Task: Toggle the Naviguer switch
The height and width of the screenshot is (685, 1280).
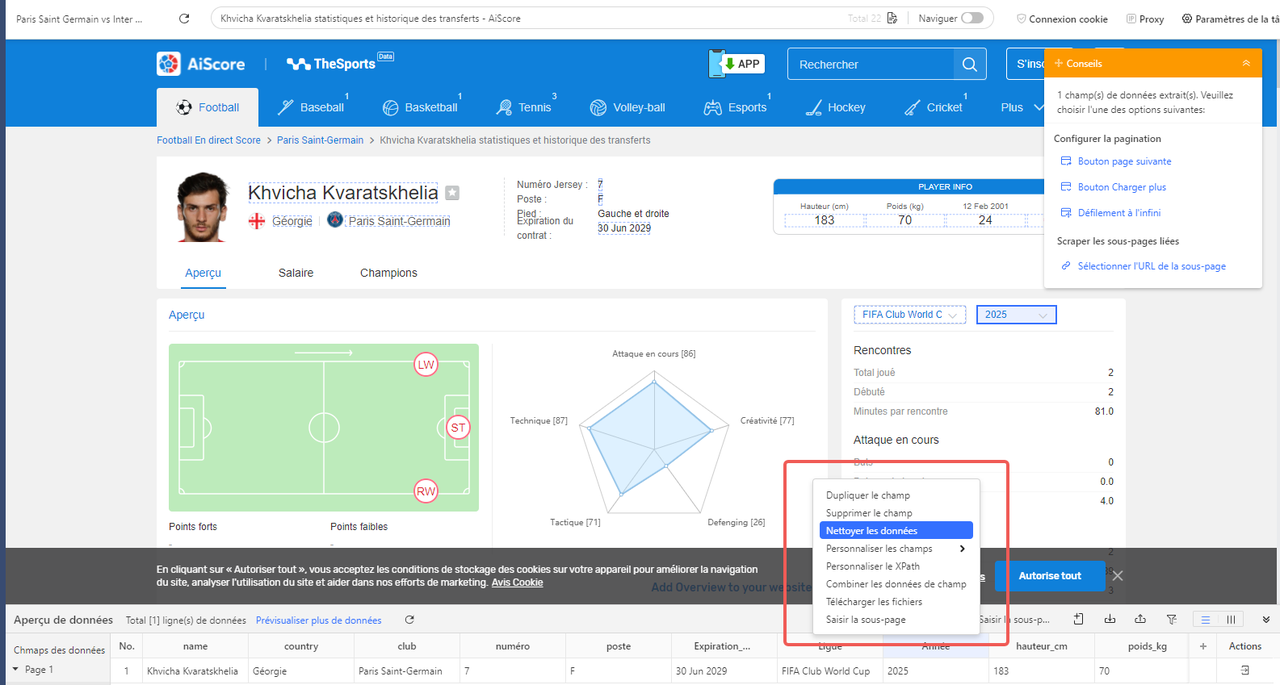Action: [x=972, y=18]
